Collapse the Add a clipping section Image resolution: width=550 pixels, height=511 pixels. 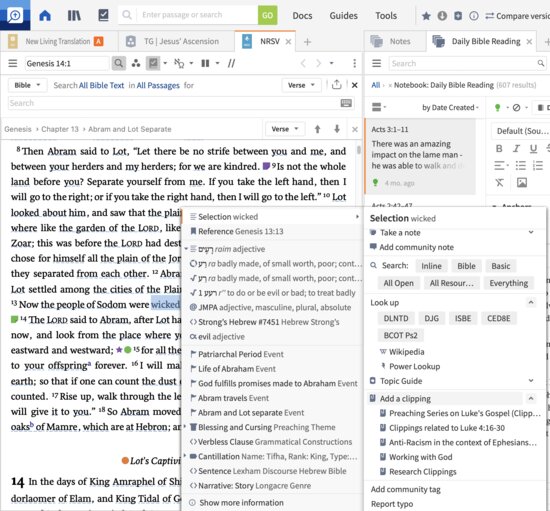(x=531, y=398)
